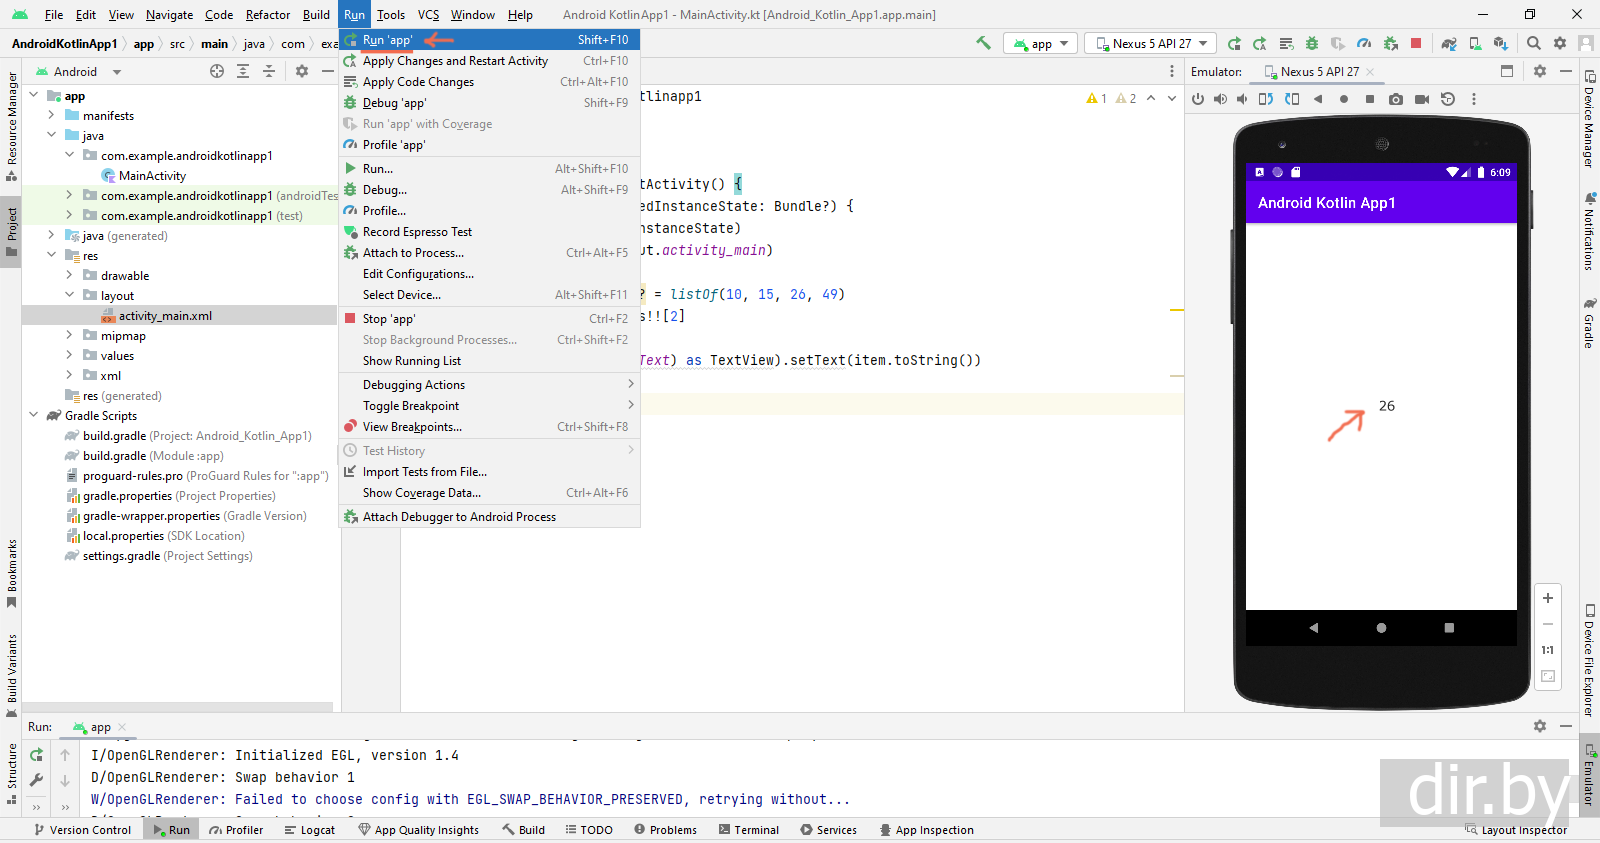Image resolution: width=1600 pixels, height=843 pixels.
Task: Click the Debug app bug icon in toolbar
Action: coord(1312,43)
